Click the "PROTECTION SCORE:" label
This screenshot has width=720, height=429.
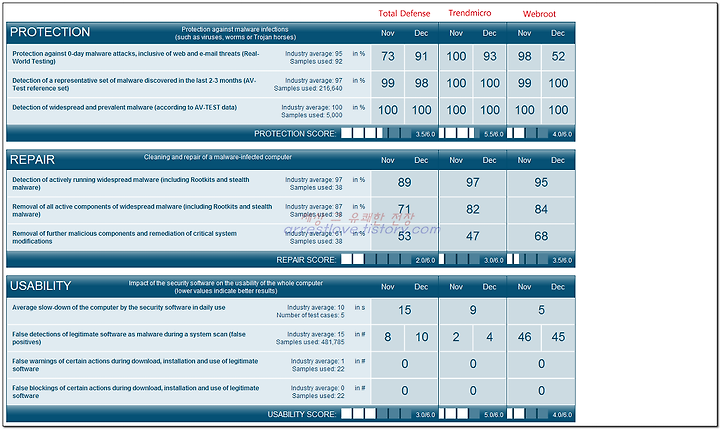coord(295,134)
